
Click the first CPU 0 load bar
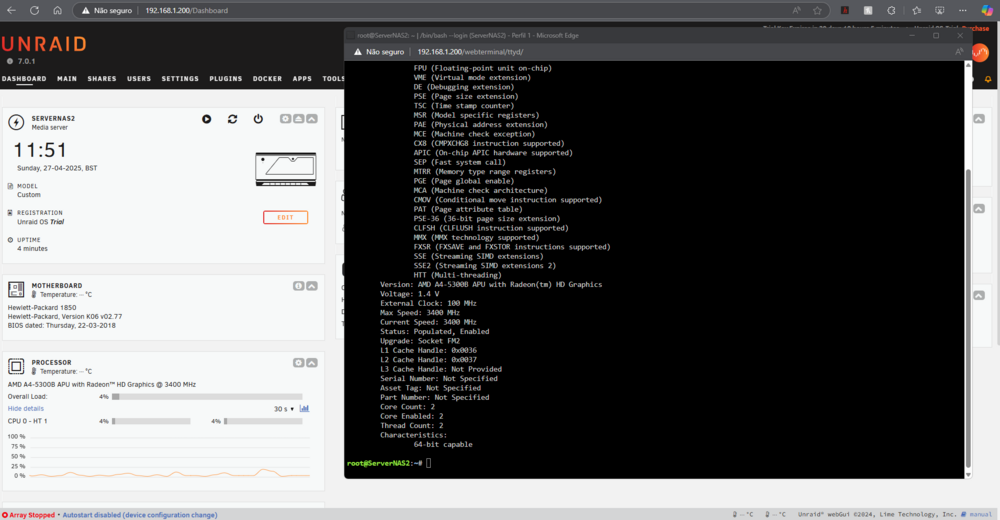pos(151,421)
